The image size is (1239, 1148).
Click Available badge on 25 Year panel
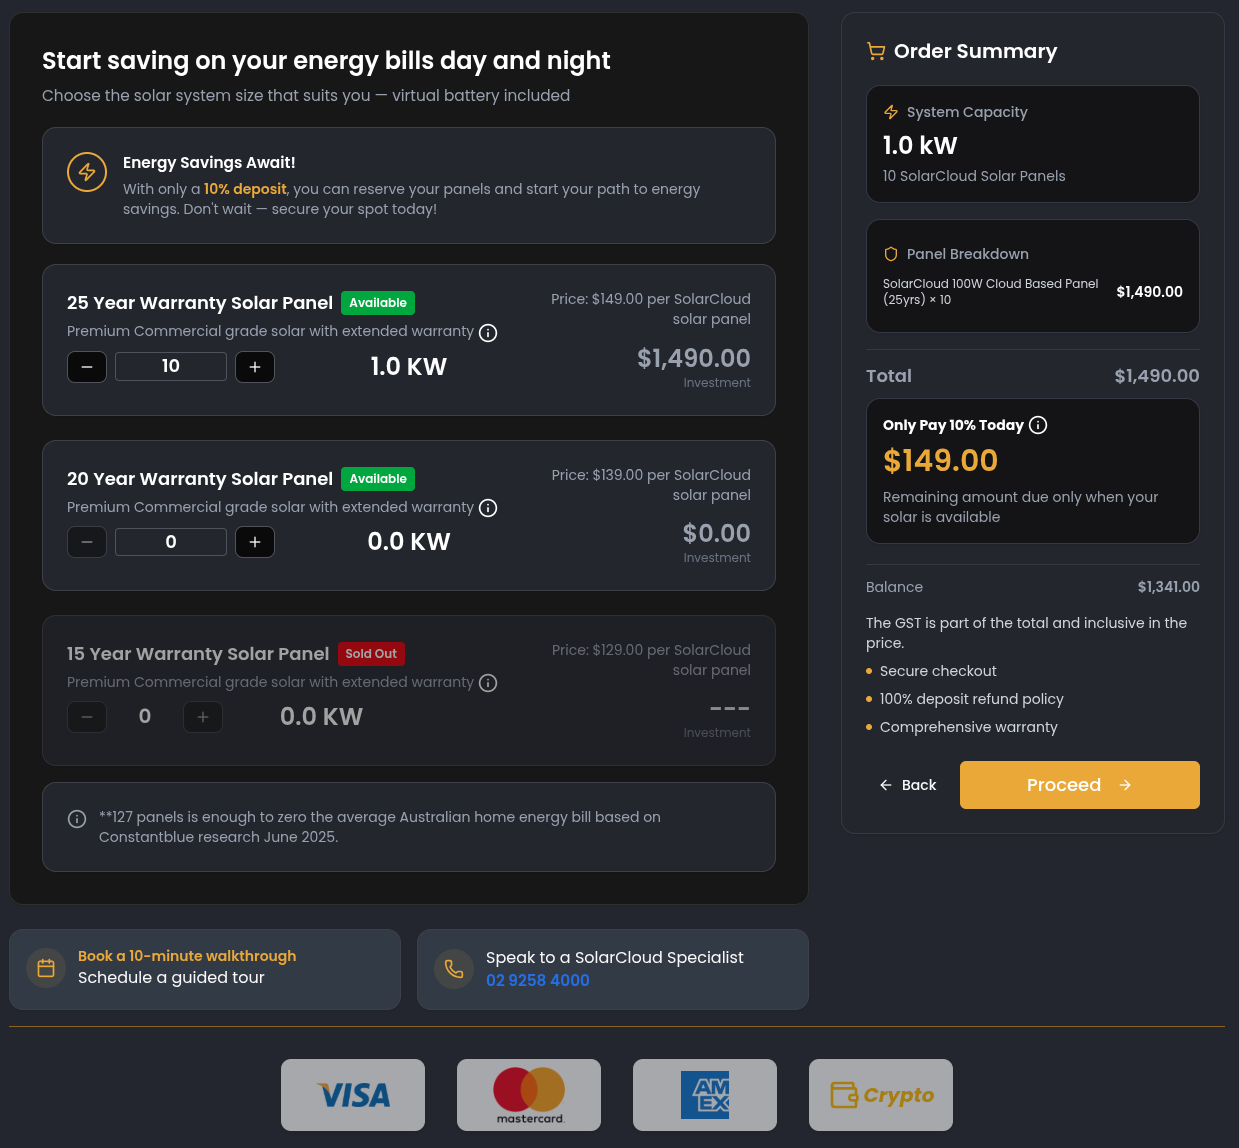(378, 303)
